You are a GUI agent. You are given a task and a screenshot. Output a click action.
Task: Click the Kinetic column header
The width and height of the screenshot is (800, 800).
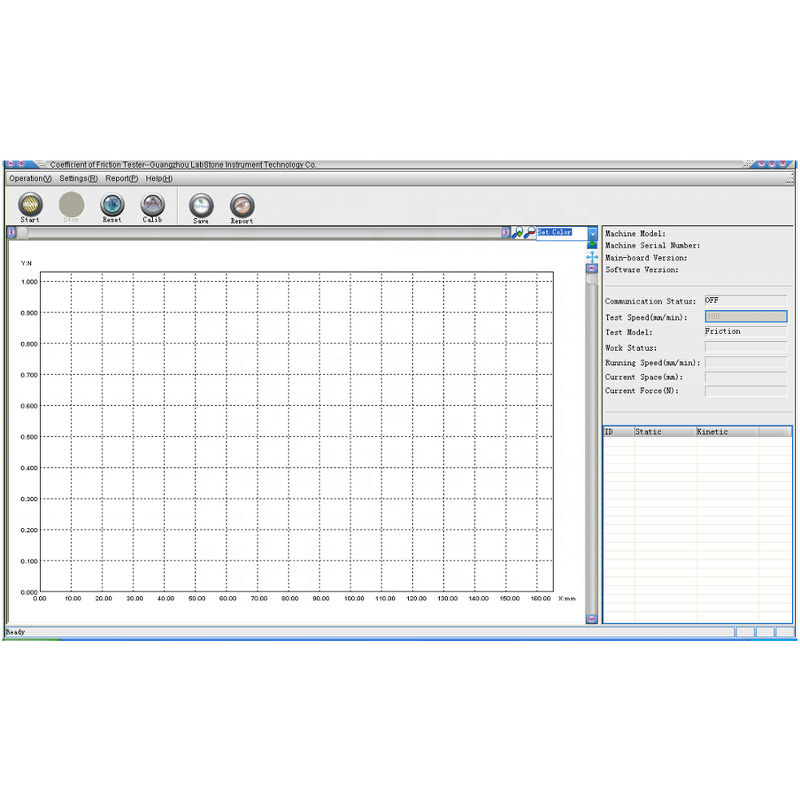pos(726,432)
